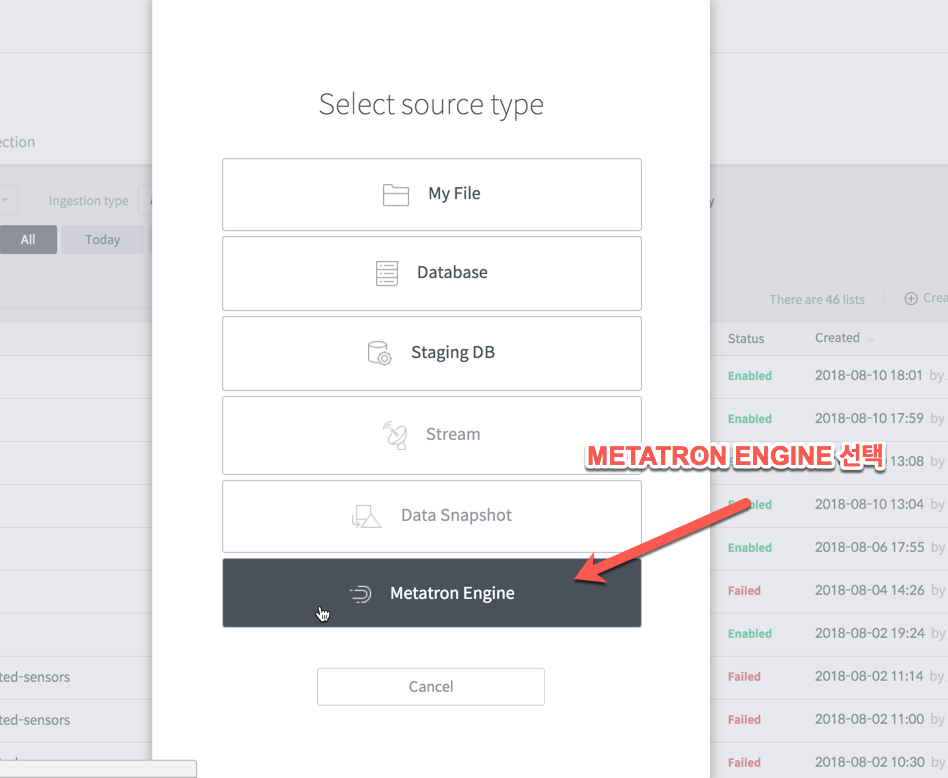Image resolution: width=948 pixels, height=778 pixels.
Task: Select the Database source type
Action: [432, 273]
